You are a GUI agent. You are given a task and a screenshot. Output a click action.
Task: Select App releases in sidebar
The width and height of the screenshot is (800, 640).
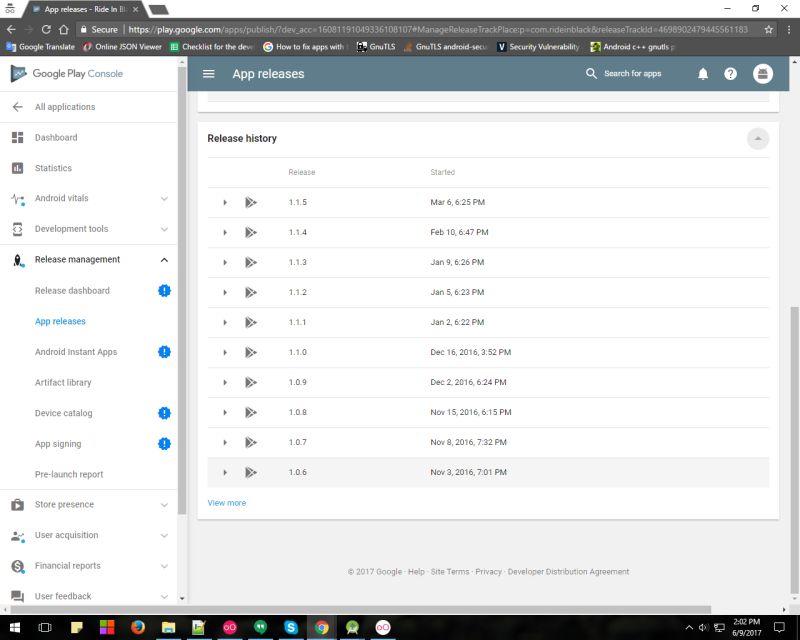pos(60,321)
